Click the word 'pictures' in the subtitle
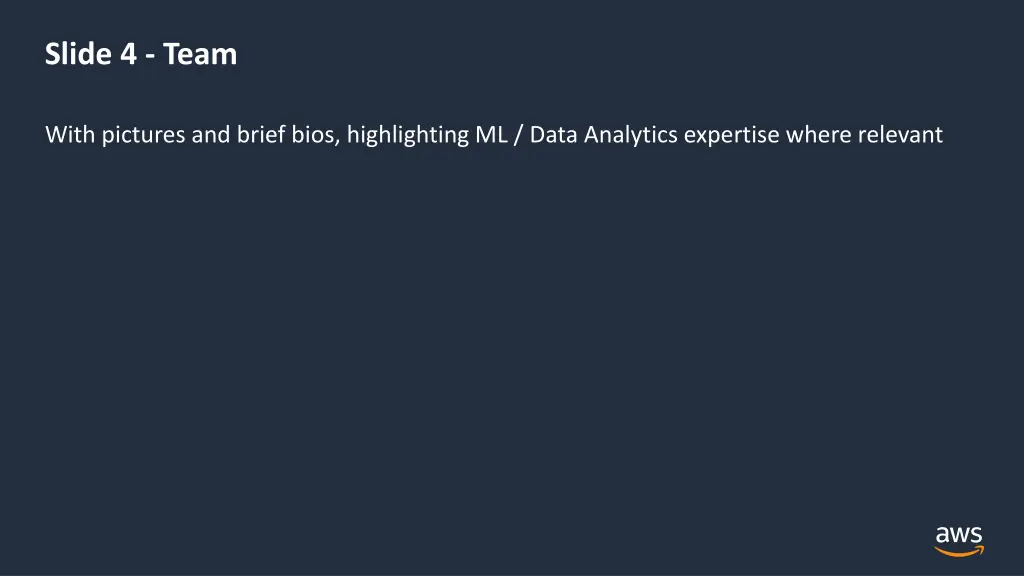 coord(143,135)
